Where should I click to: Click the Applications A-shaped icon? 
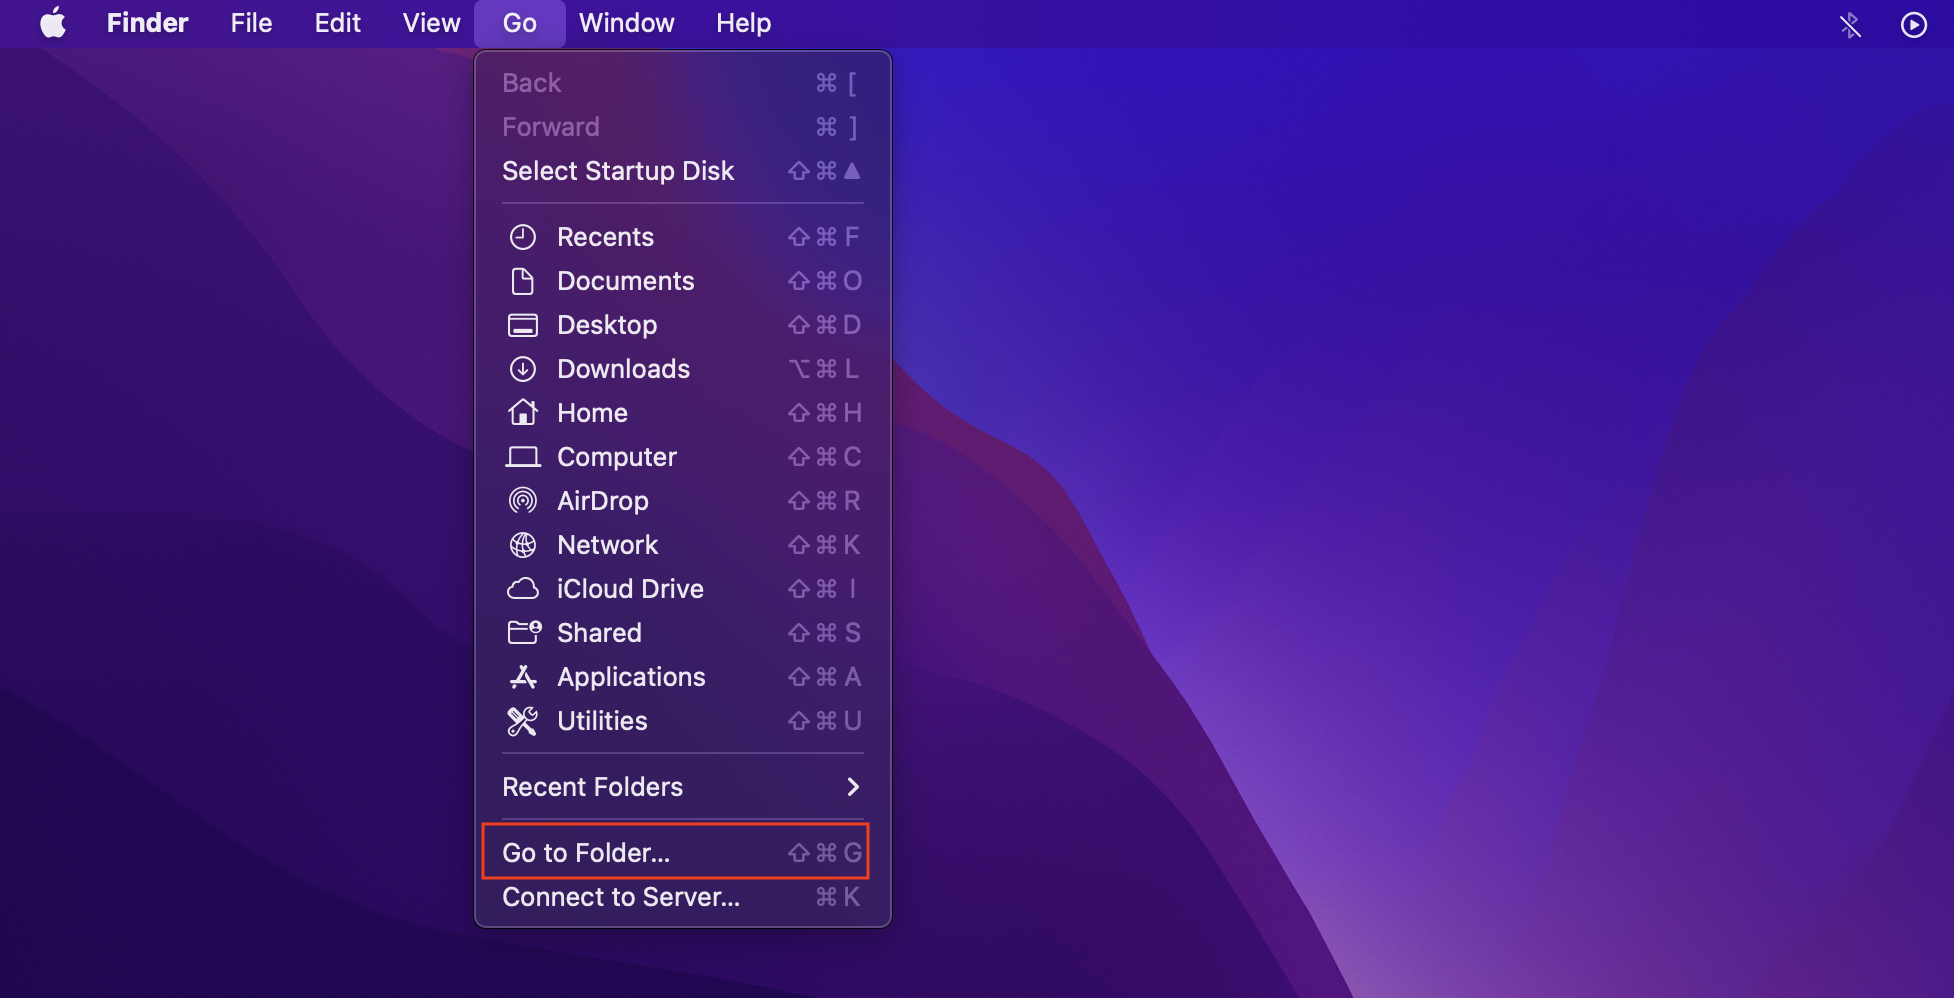[x=523, y=677]
